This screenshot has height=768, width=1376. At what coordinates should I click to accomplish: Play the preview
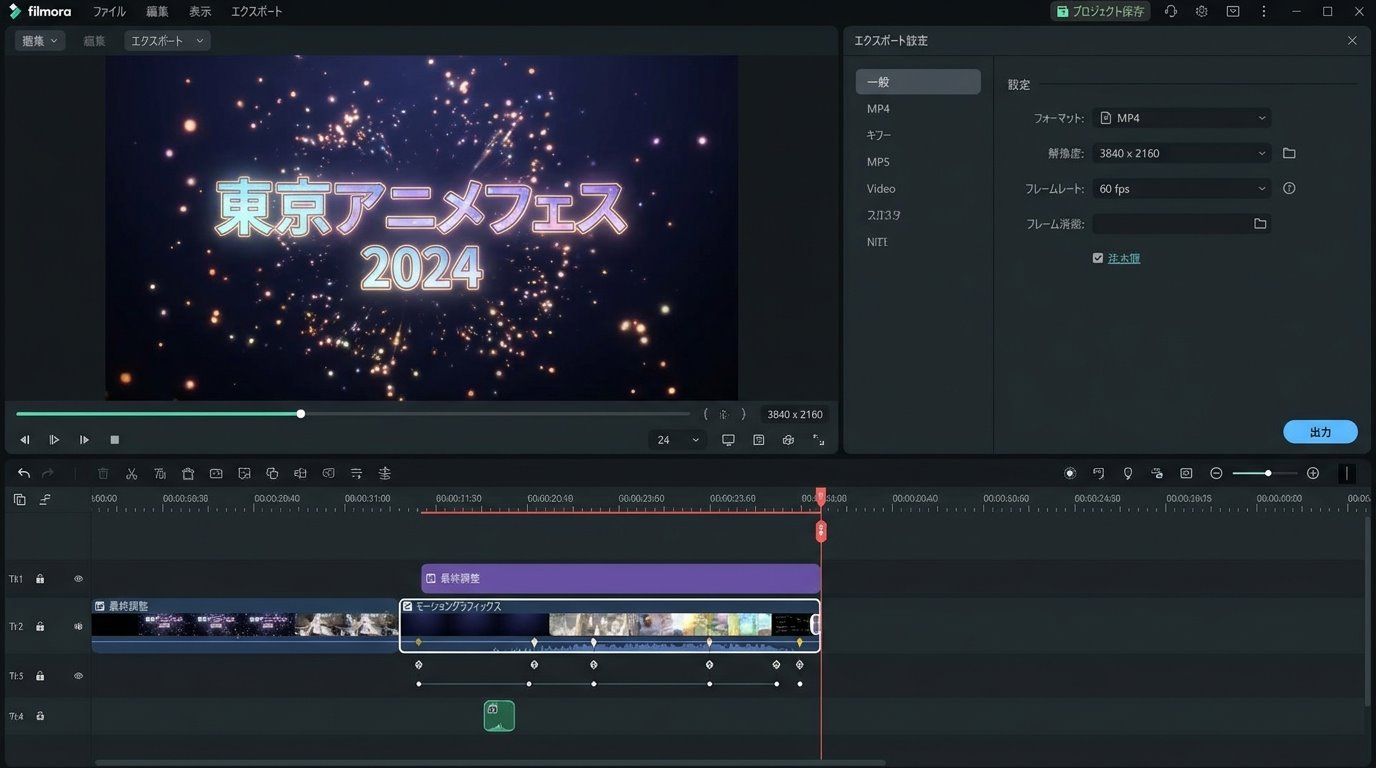pyautogui.click(x=54, y=440)
